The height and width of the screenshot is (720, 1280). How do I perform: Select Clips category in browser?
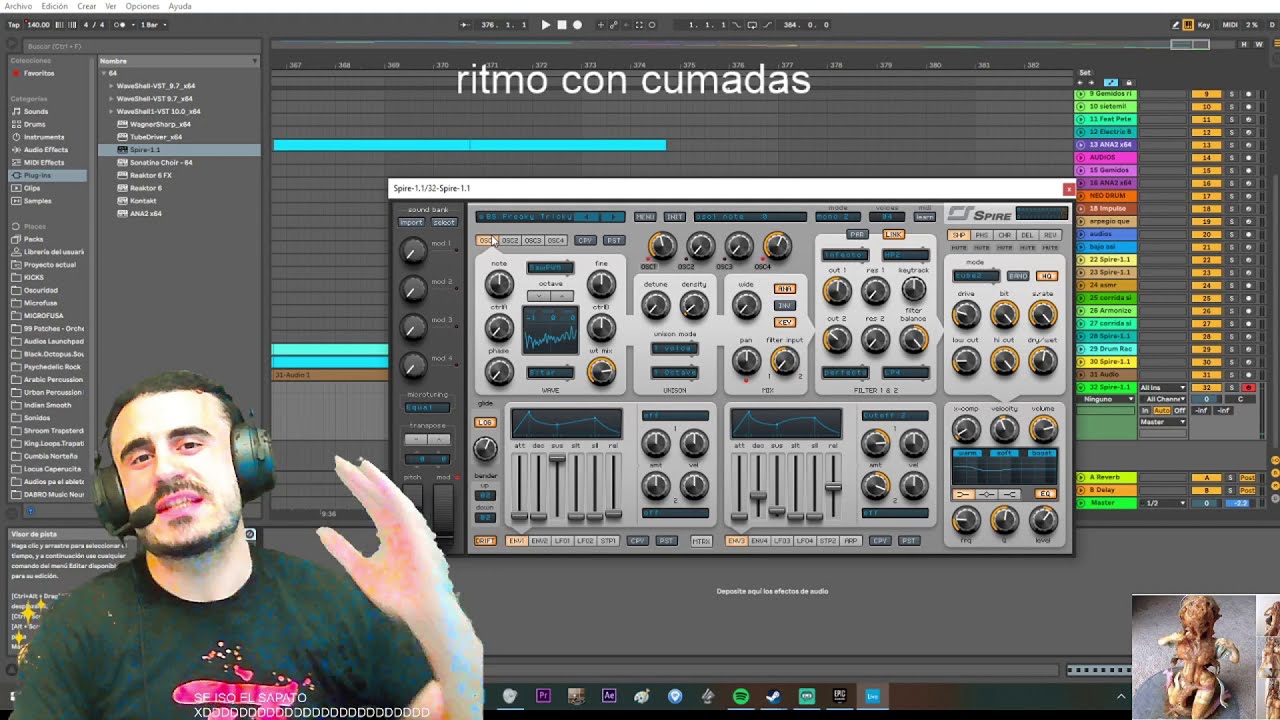(x=33, y=188)
